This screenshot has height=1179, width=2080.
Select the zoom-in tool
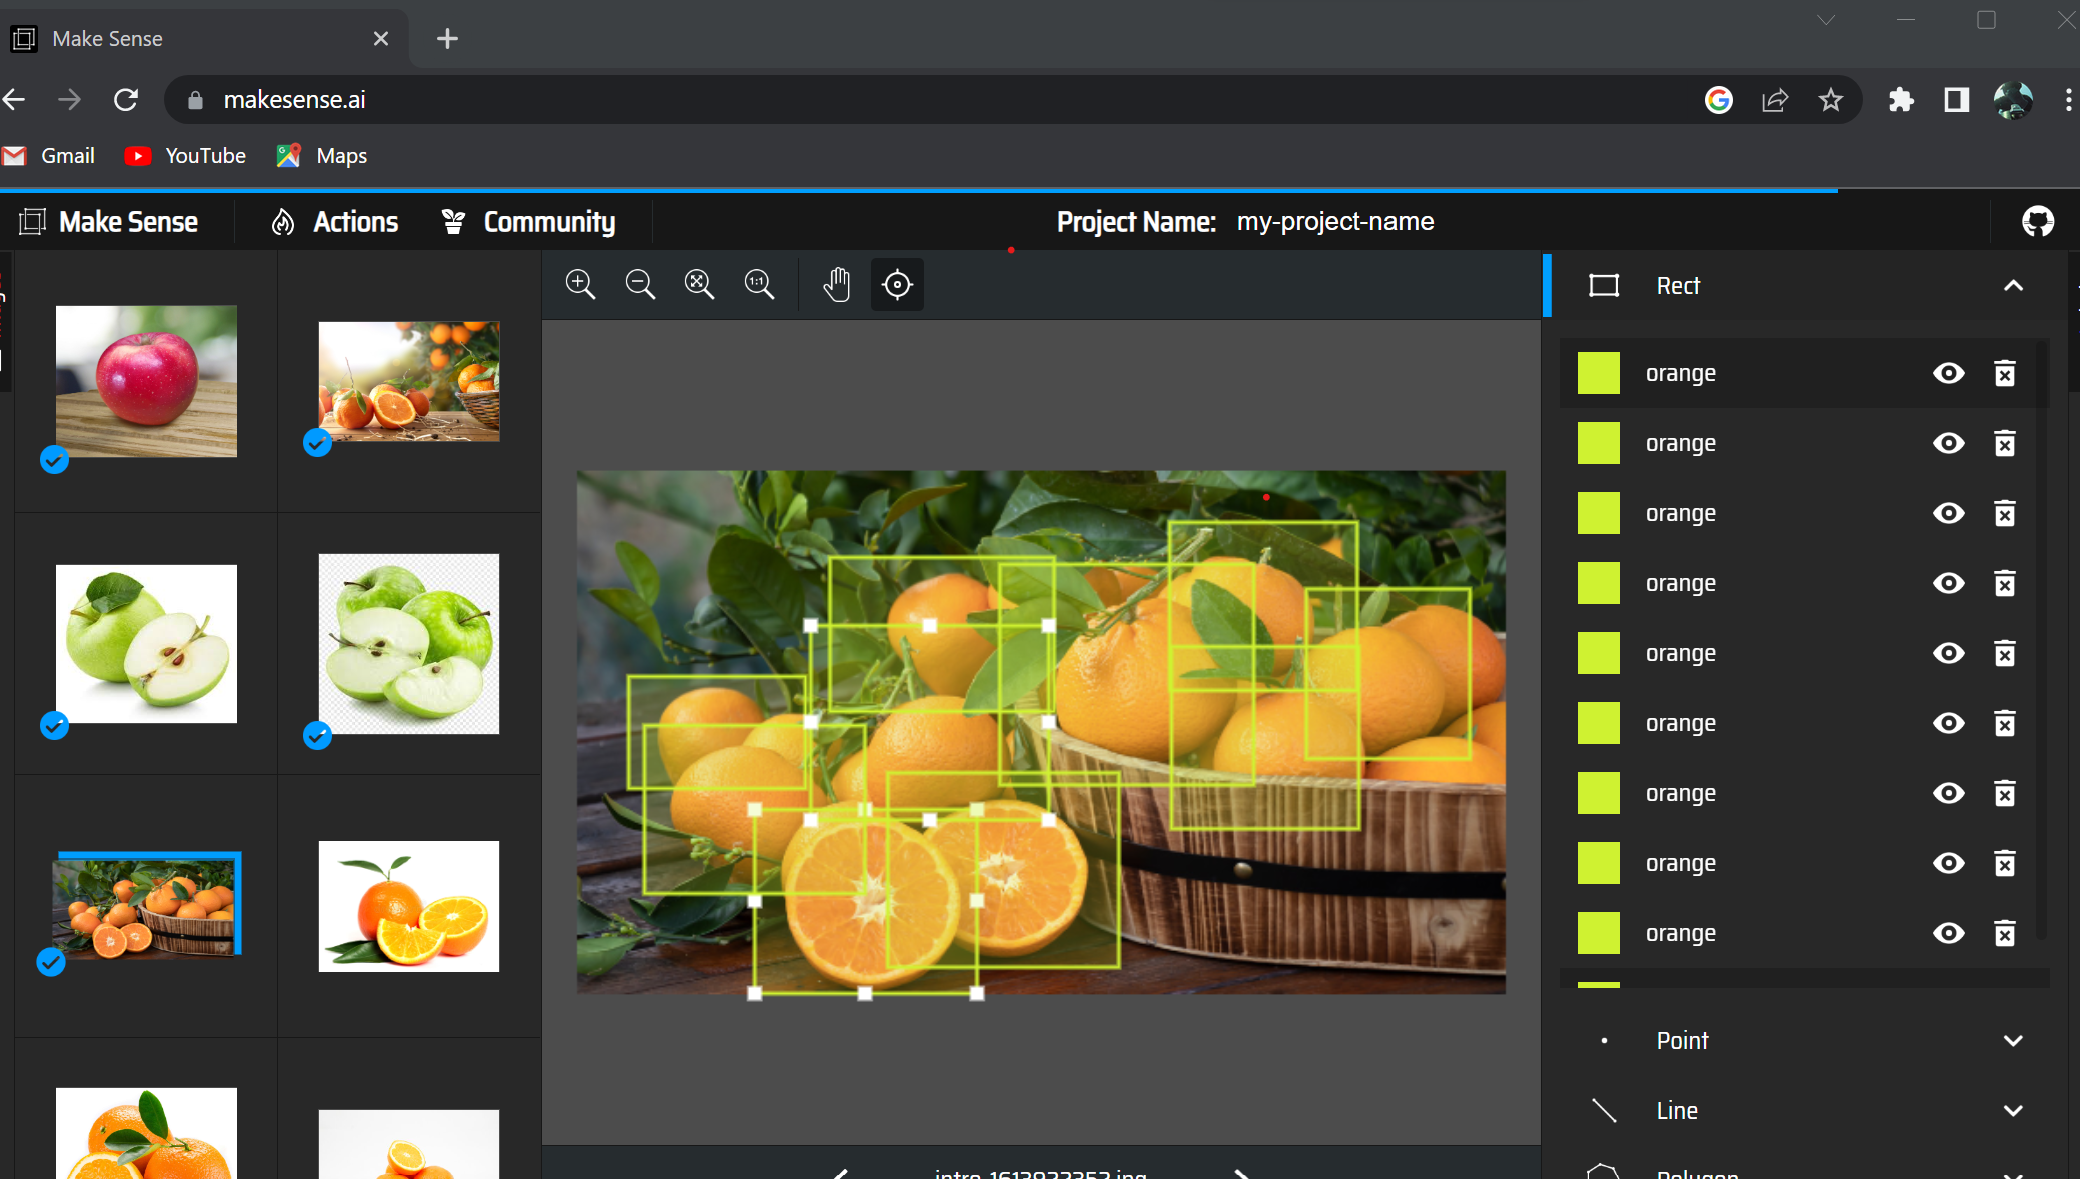pyautogui.click(x=580, y=283)
